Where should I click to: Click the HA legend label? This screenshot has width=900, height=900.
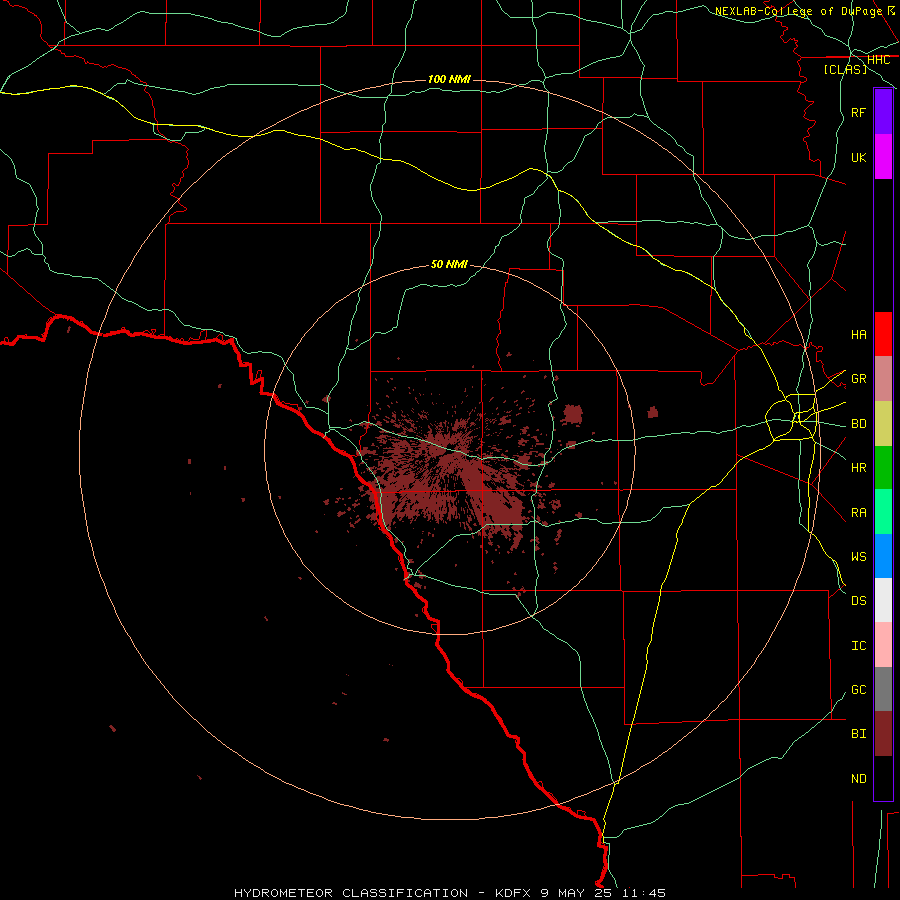tap(858, 334)
